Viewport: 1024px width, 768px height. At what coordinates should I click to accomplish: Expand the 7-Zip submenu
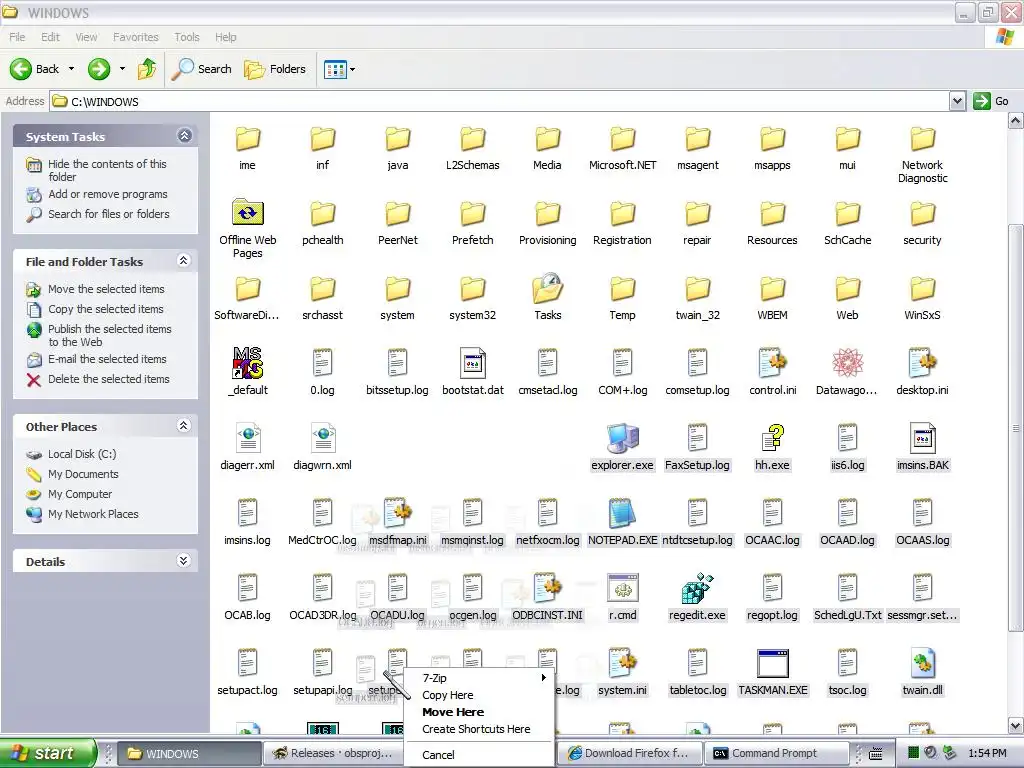pos(479,678)
